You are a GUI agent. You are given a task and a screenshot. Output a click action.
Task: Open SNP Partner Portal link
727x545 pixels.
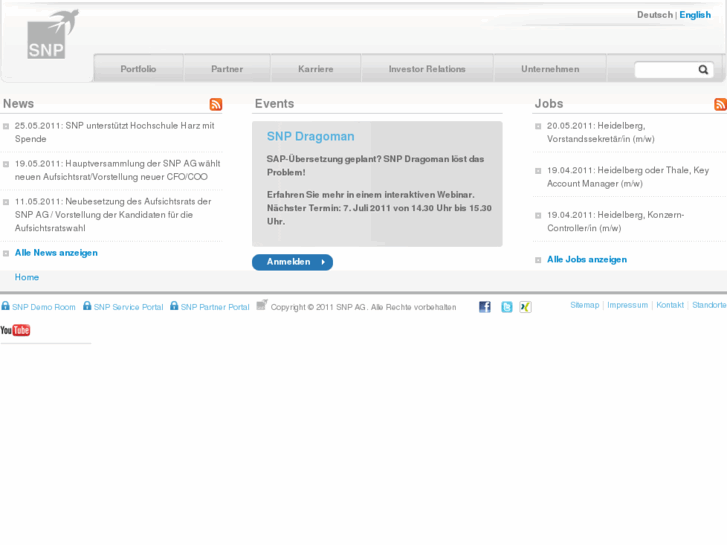[215, 307]
